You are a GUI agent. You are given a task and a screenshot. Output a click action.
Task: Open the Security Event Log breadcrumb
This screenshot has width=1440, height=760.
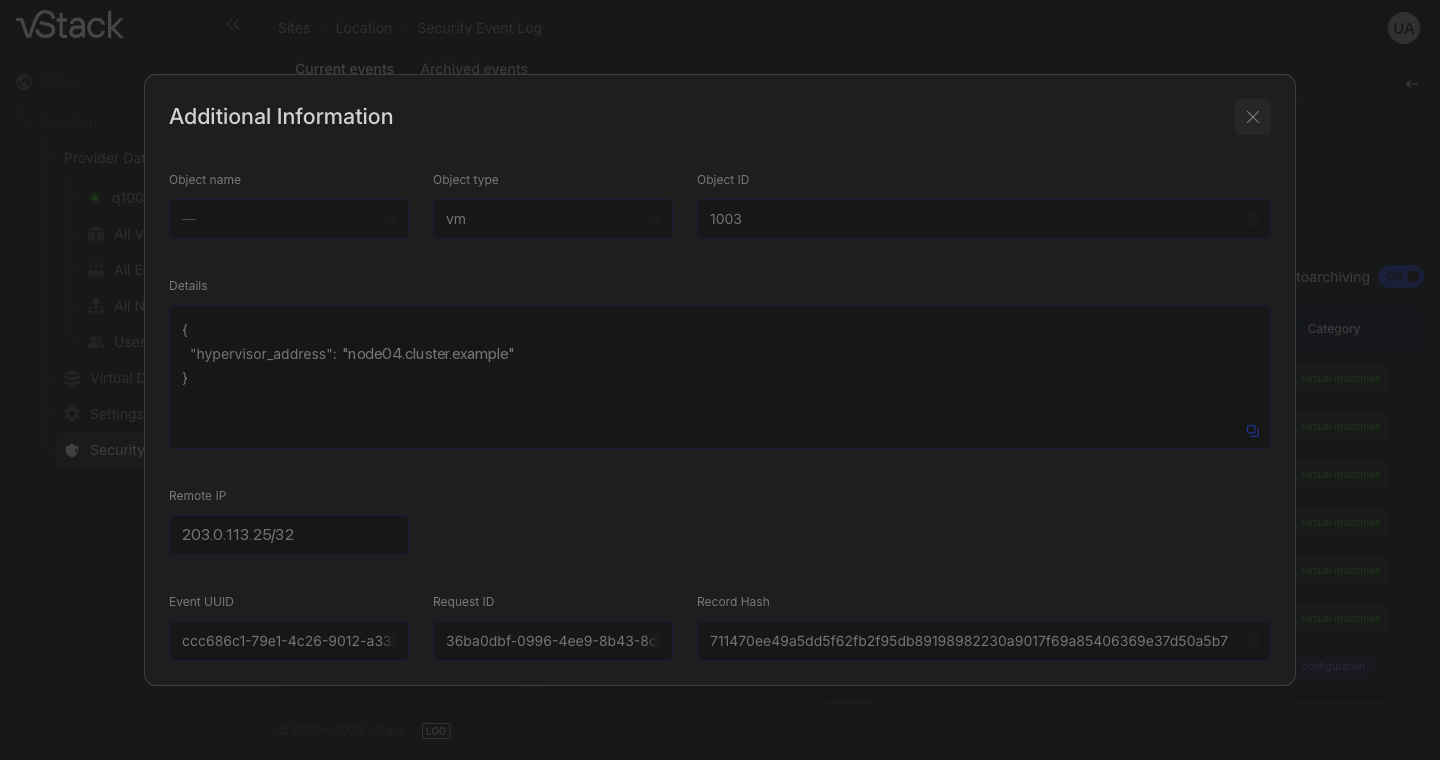(x=480, y=28)
